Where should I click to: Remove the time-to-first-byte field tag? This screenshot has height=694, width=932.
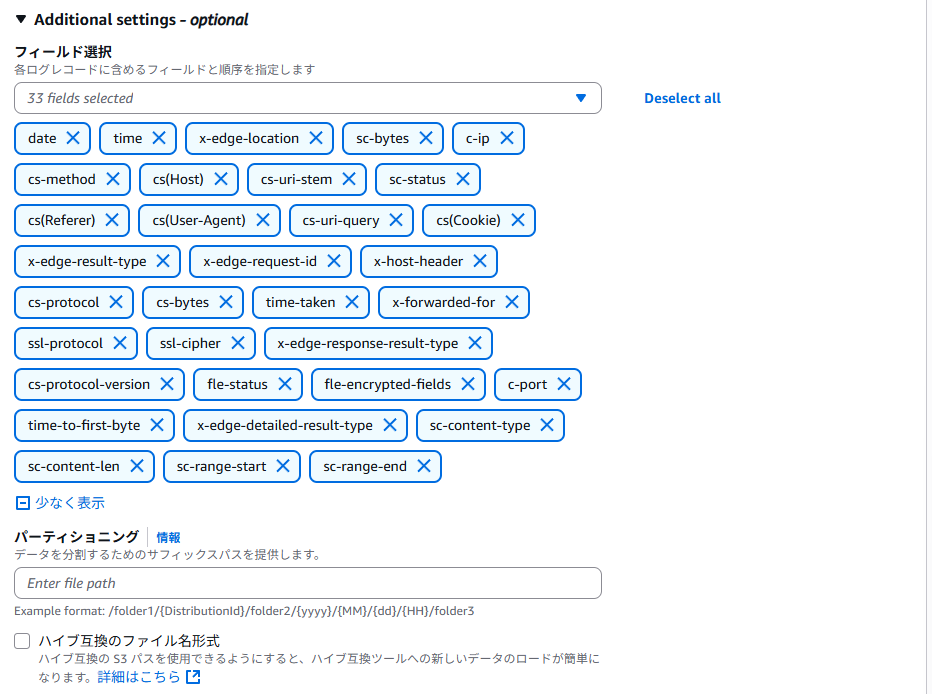tap(157, 425)
